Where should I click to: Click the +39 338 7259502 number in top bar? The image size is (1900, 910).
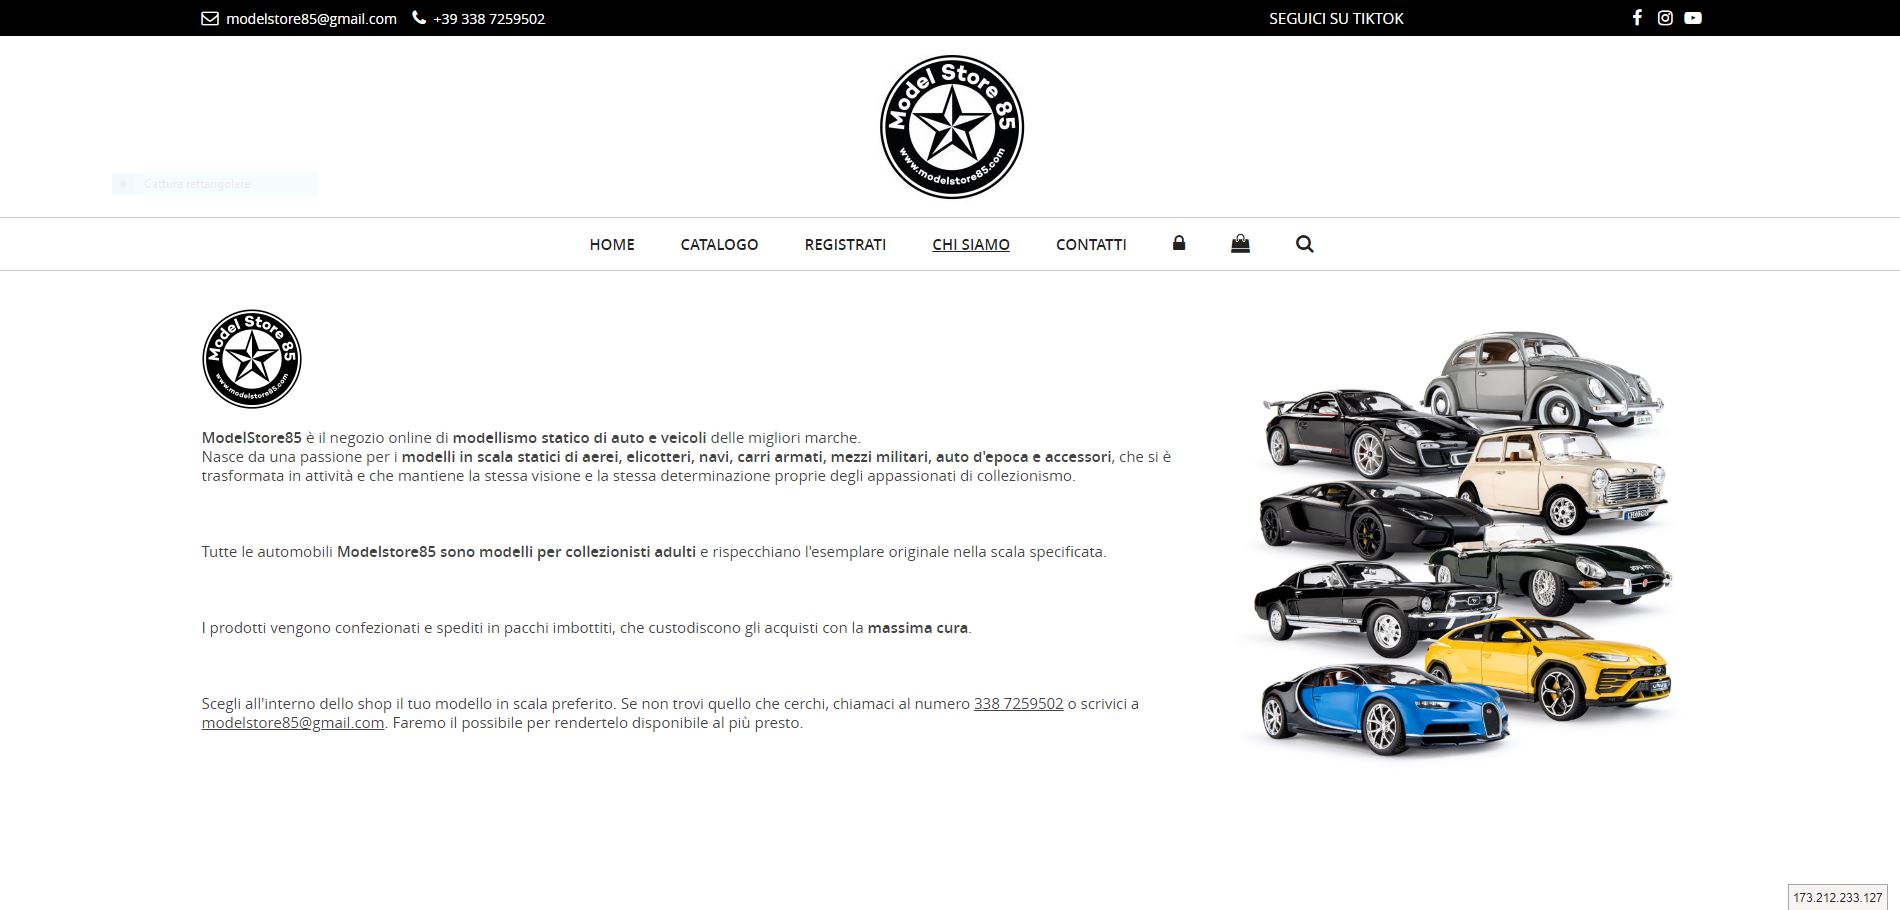489,18
